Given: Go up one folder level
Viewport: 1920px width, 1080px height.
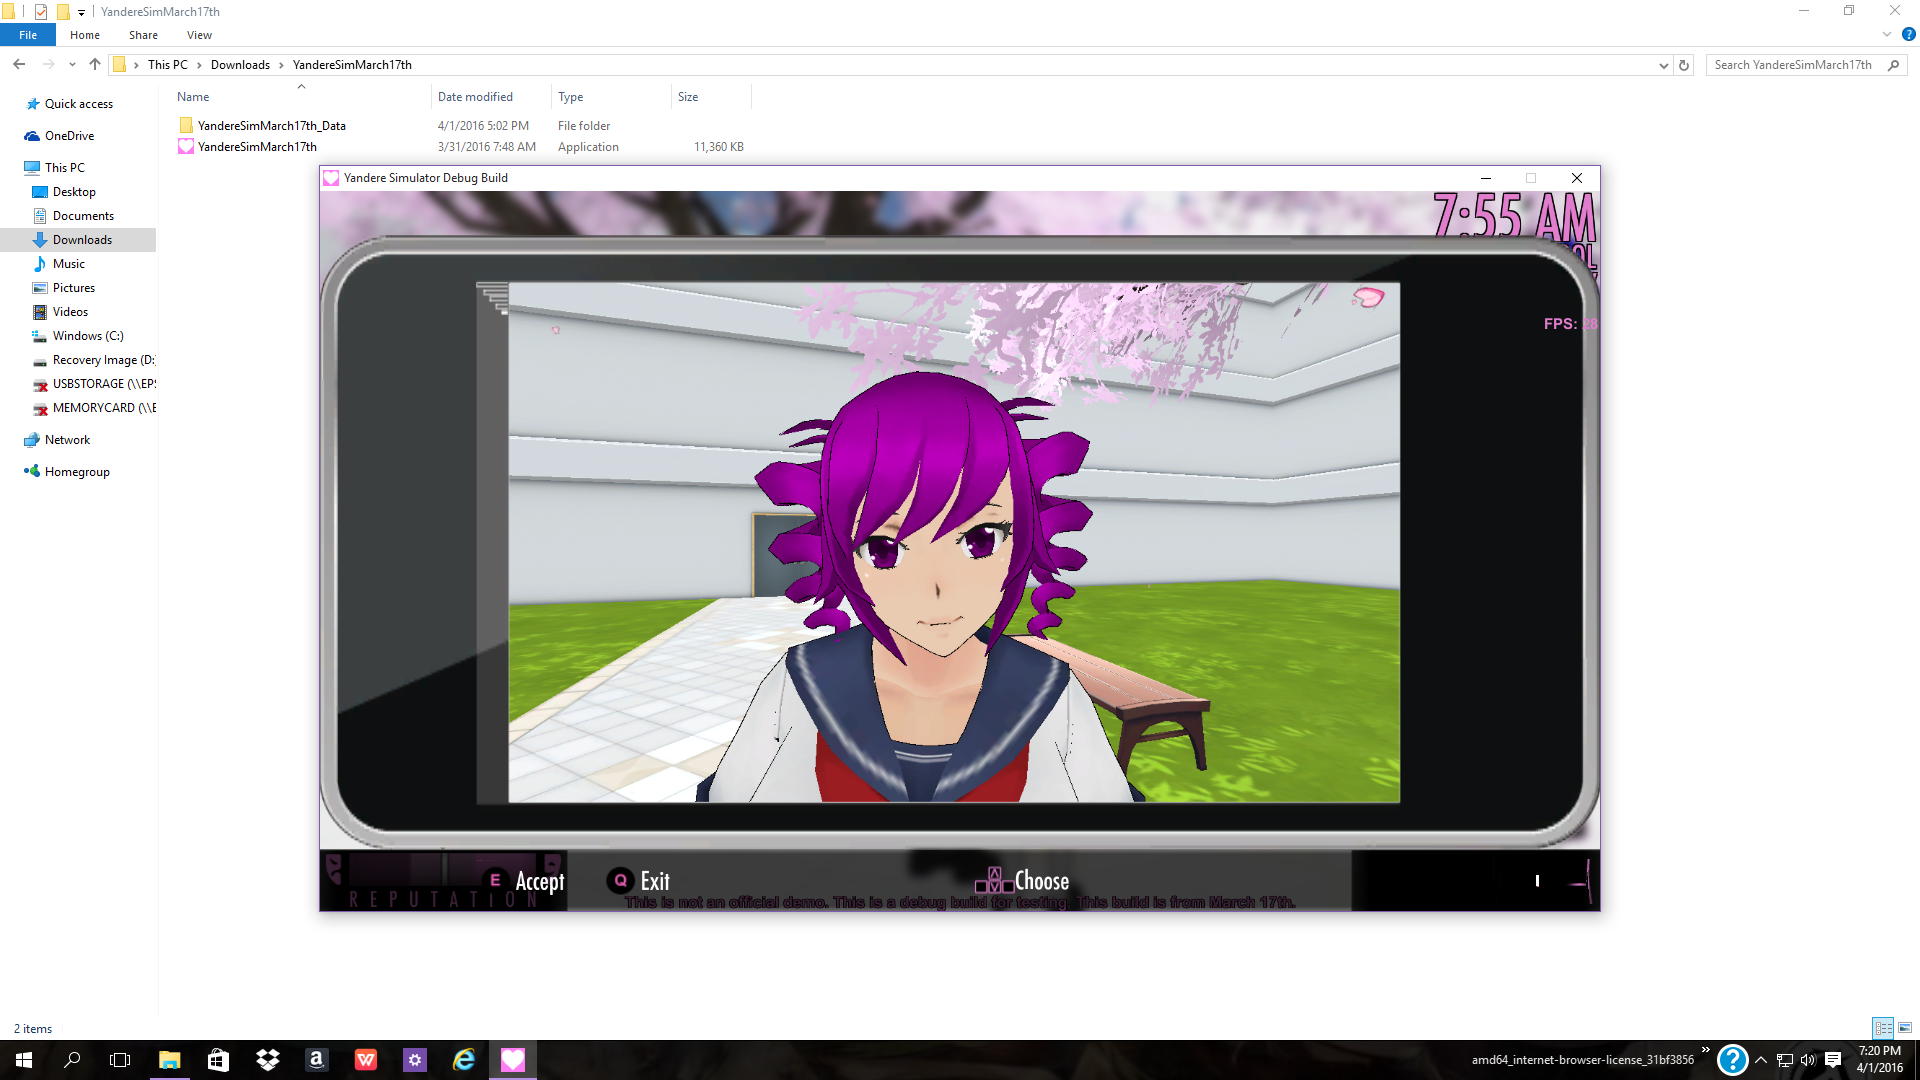Looking at the screenshot, I should click(x=95, y=64).
